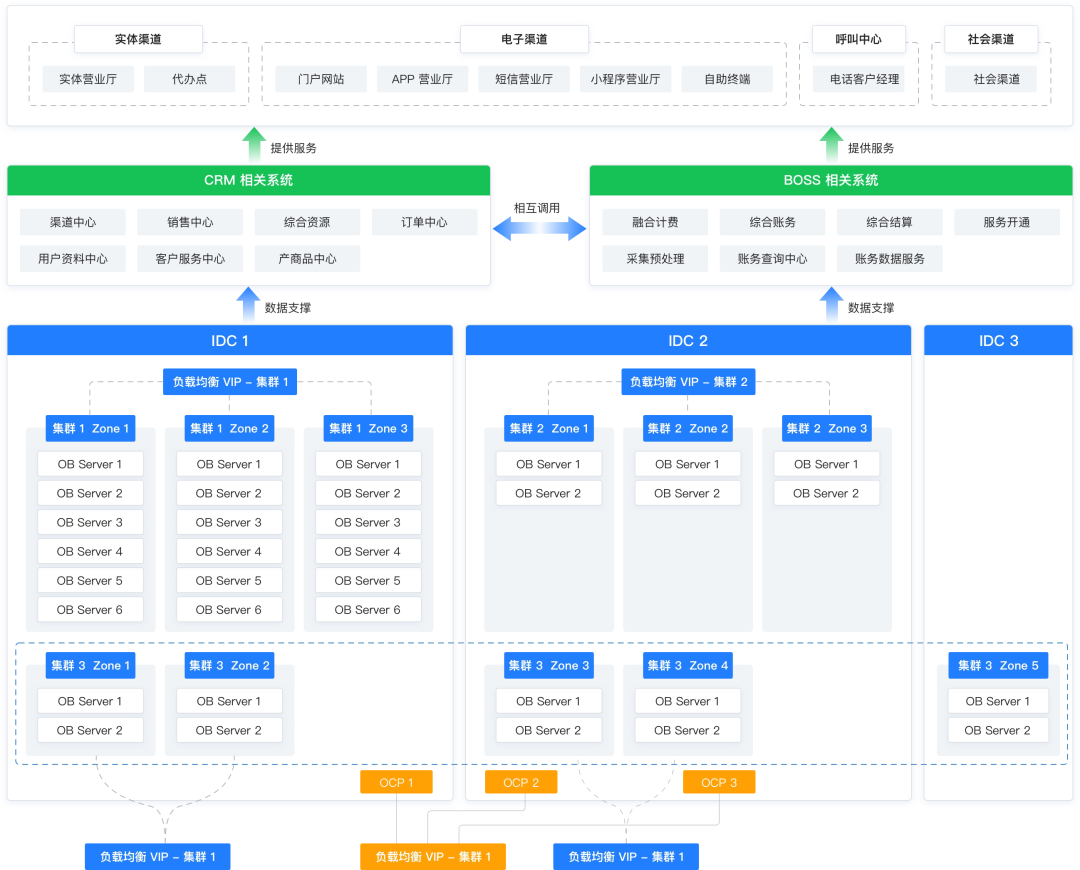Click OB Server 2 in 集群 2 Zone 3
Screen dimensions: 1080x870
pos(826,493)
